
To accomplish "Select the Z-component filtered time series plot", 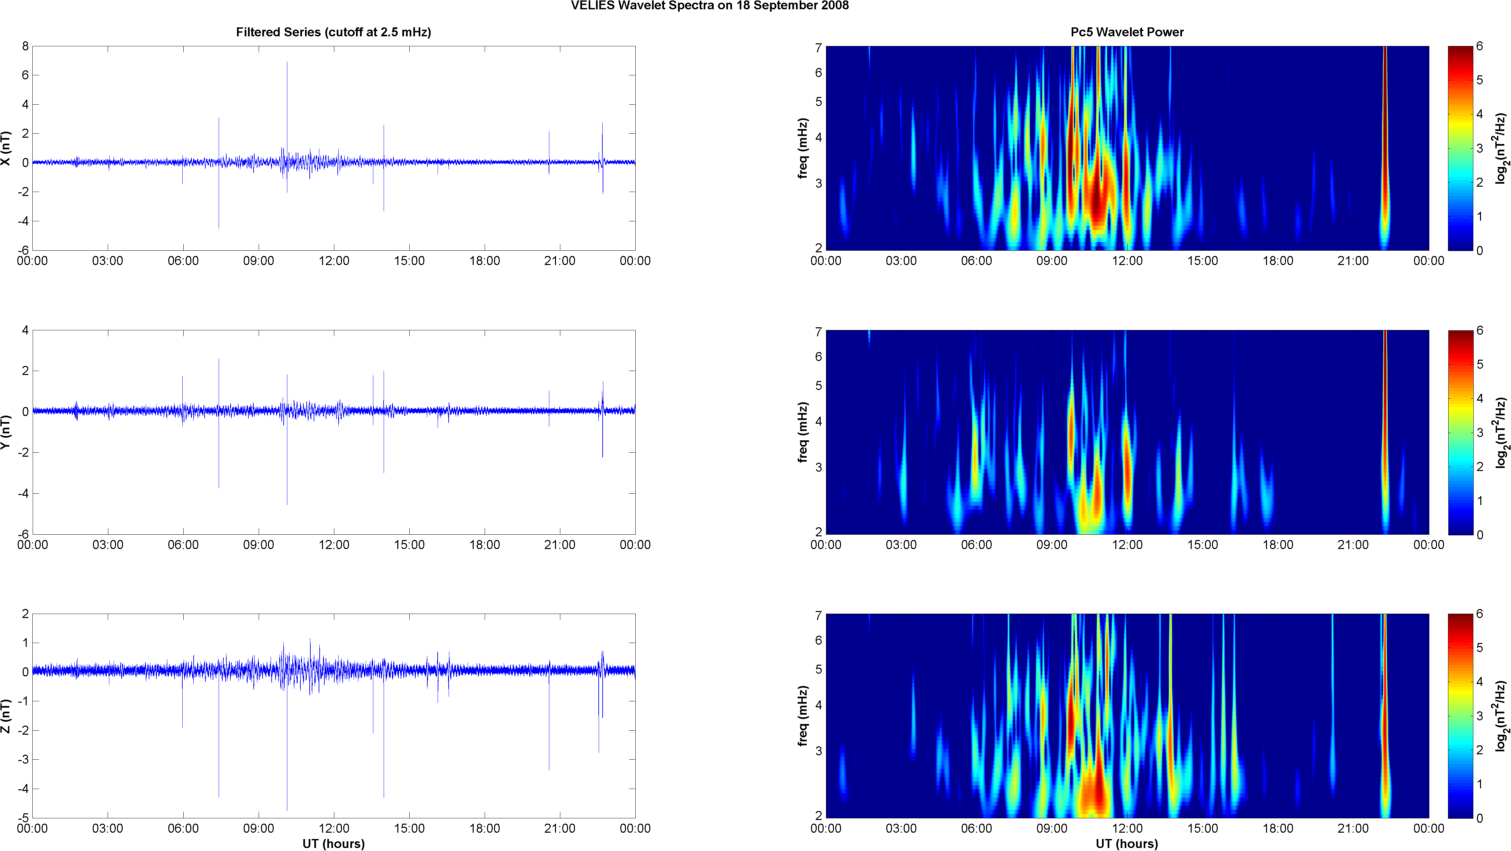I will pos(334,716).
